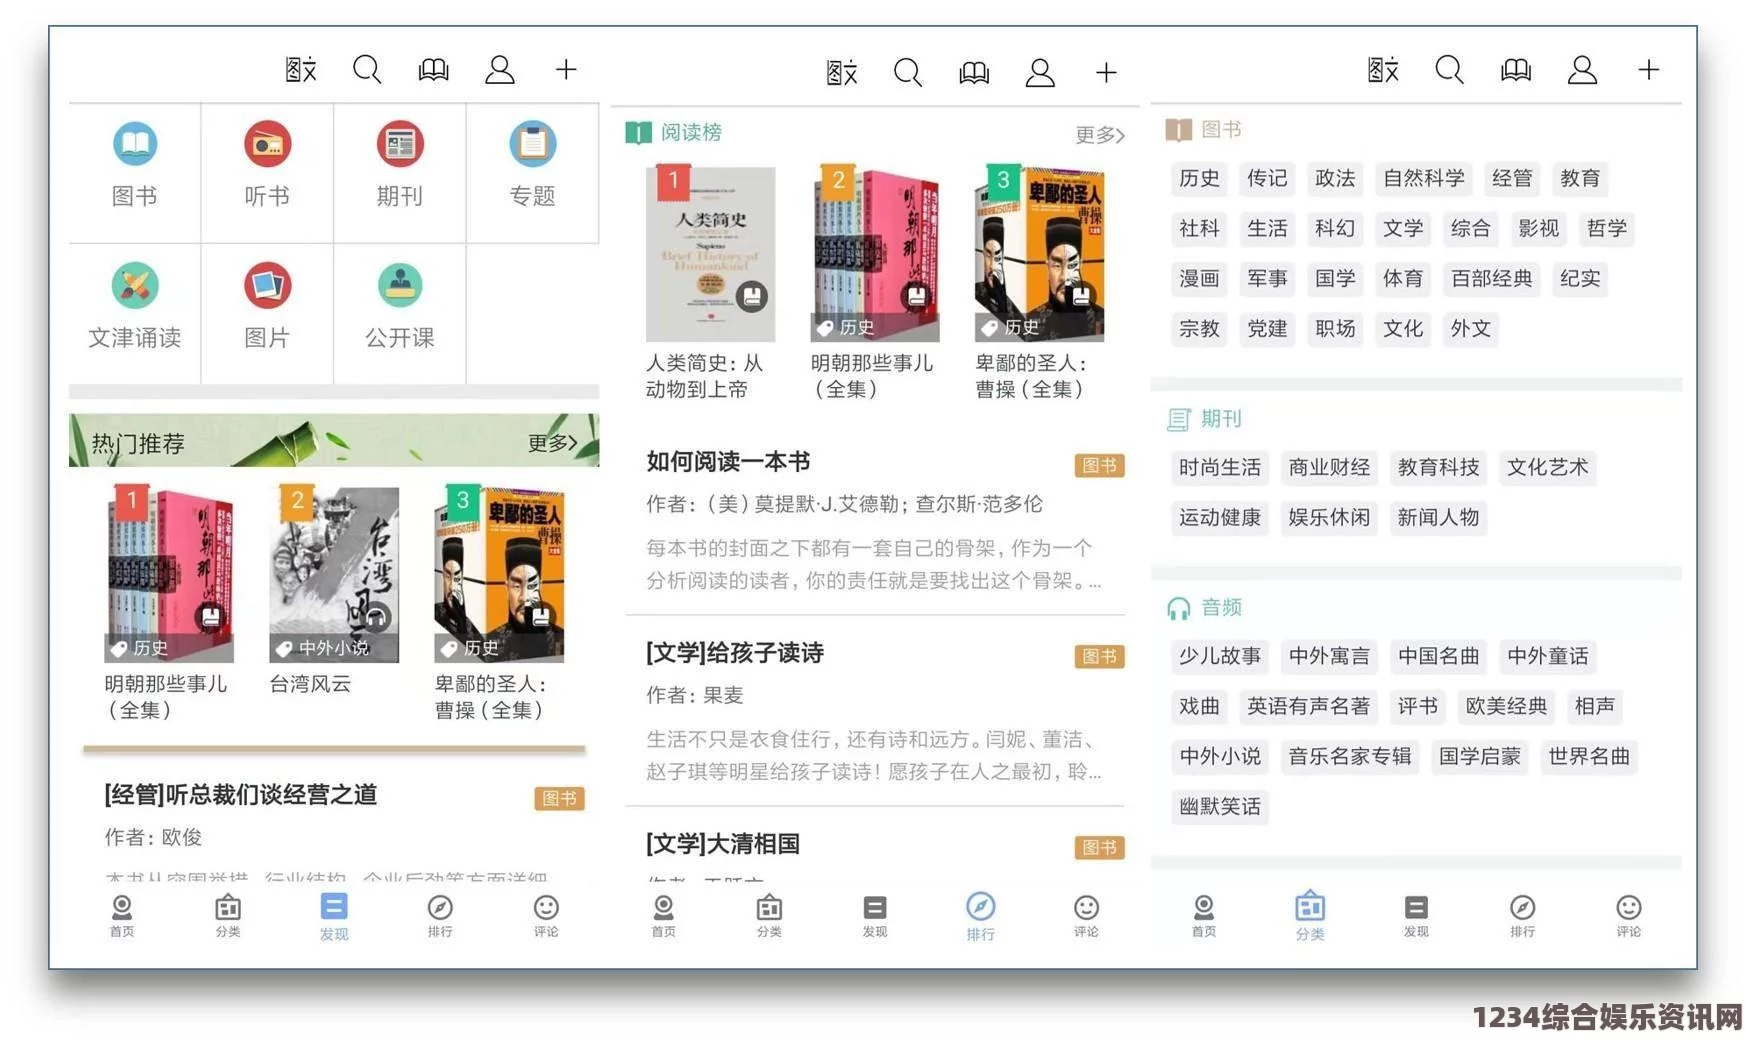Open [文学]给孩子读诗 book entry
Image resolution: width=1746 pixels, height=1041 pixels.
(875, 711)
